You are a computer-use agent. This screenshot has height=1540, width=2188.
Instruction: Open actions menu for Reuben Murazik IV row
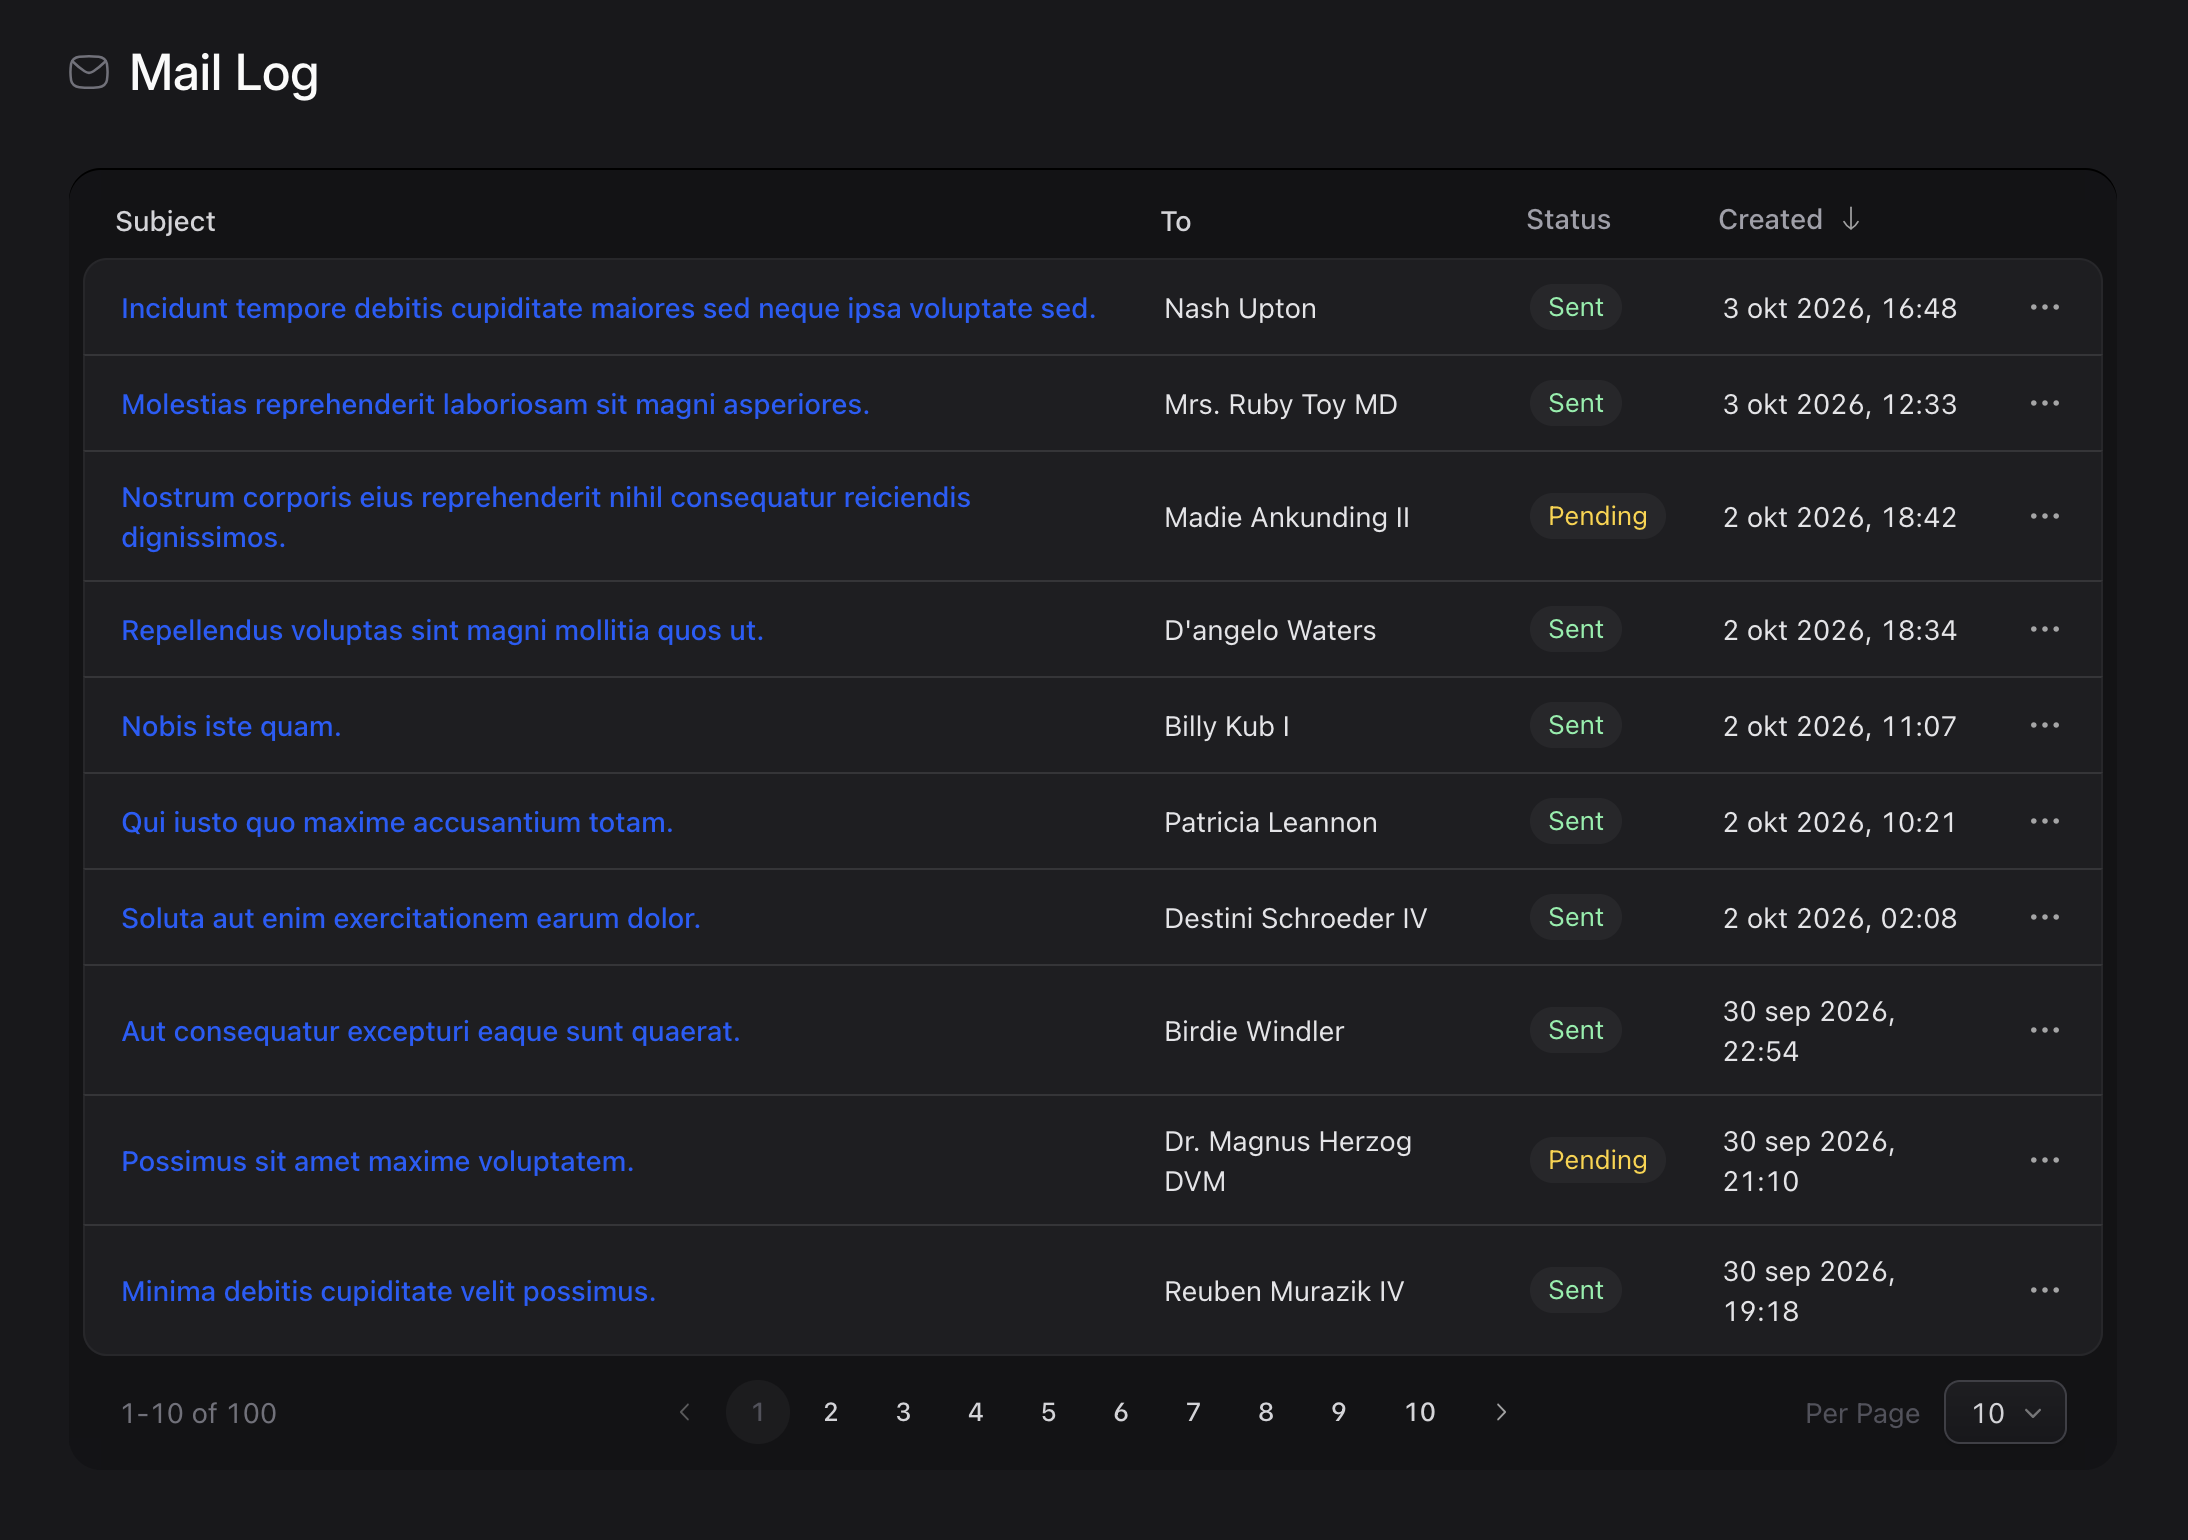pyautogui.click(x=2044, y=1290)
